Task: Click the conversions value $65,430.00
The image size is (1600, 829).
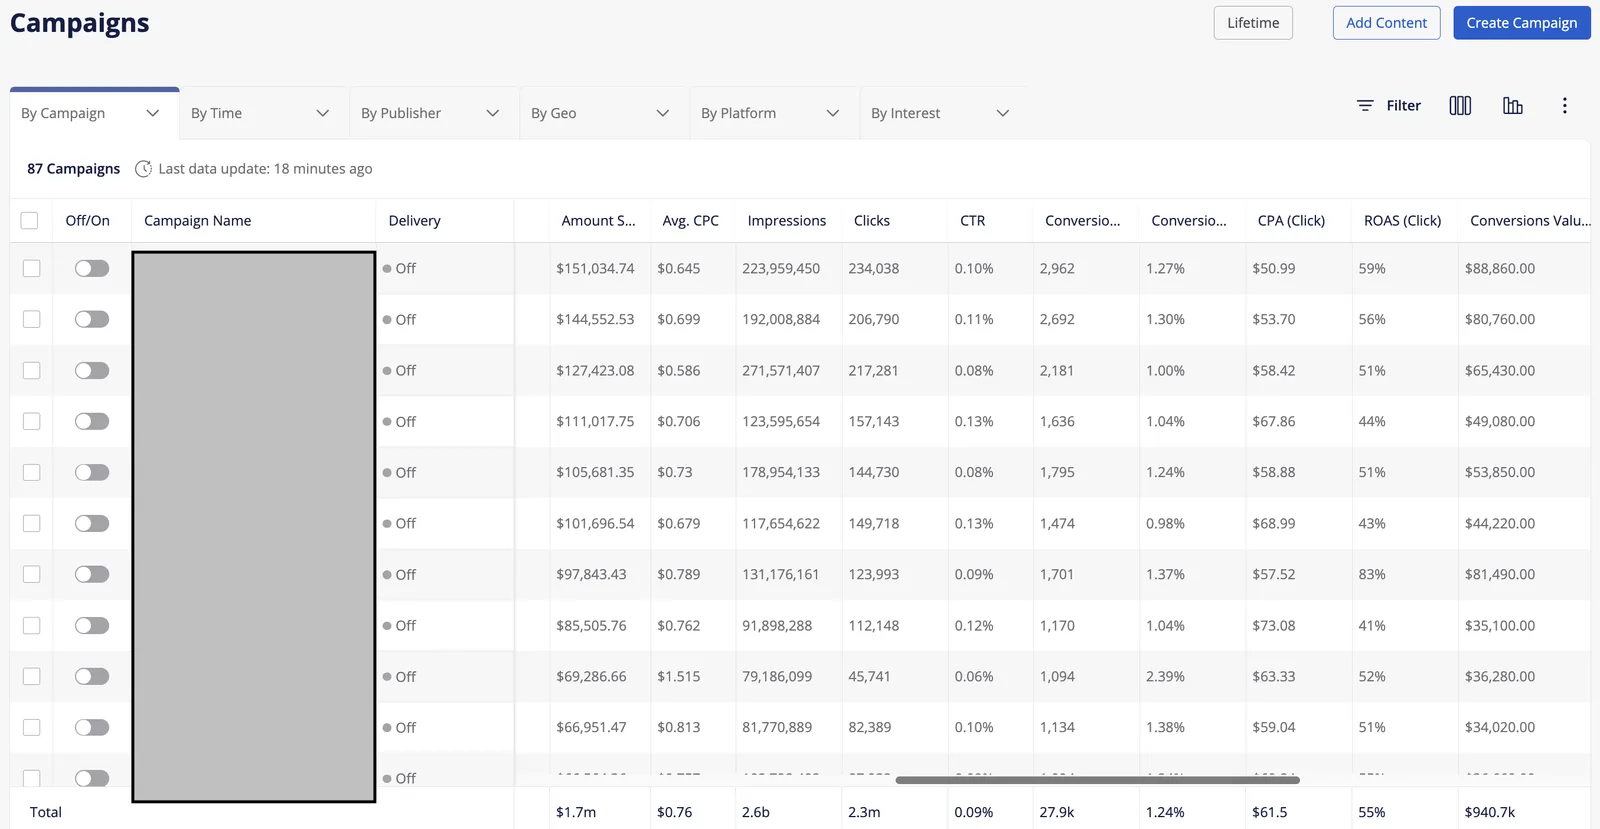Action: tap(1499, 370)
